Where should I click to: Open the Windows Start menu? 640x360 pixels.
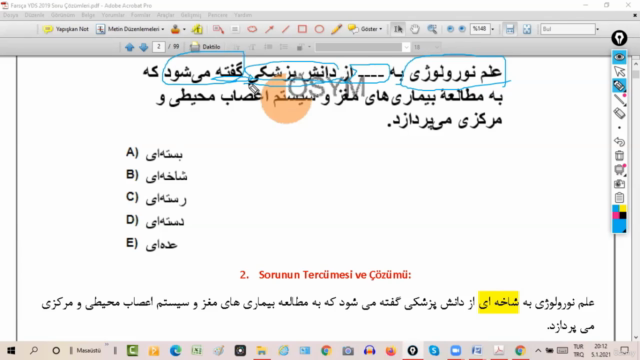tap(11, 351)
